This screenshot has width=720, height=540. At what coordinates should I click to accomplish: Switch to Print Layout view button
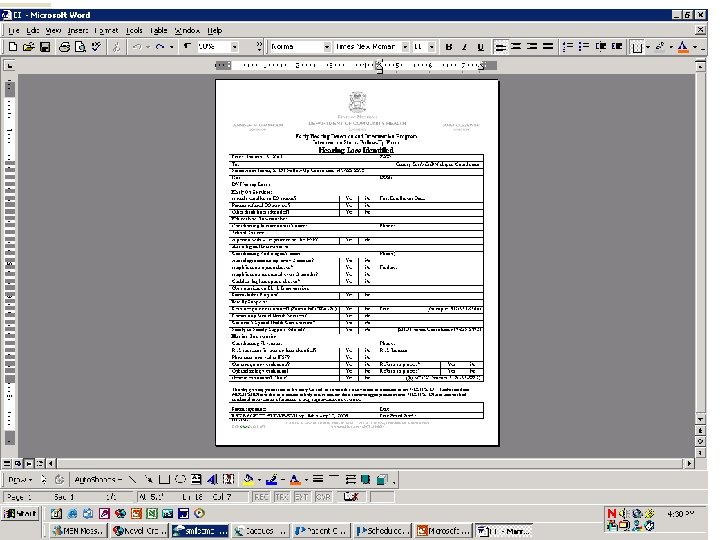pos(28,463)
